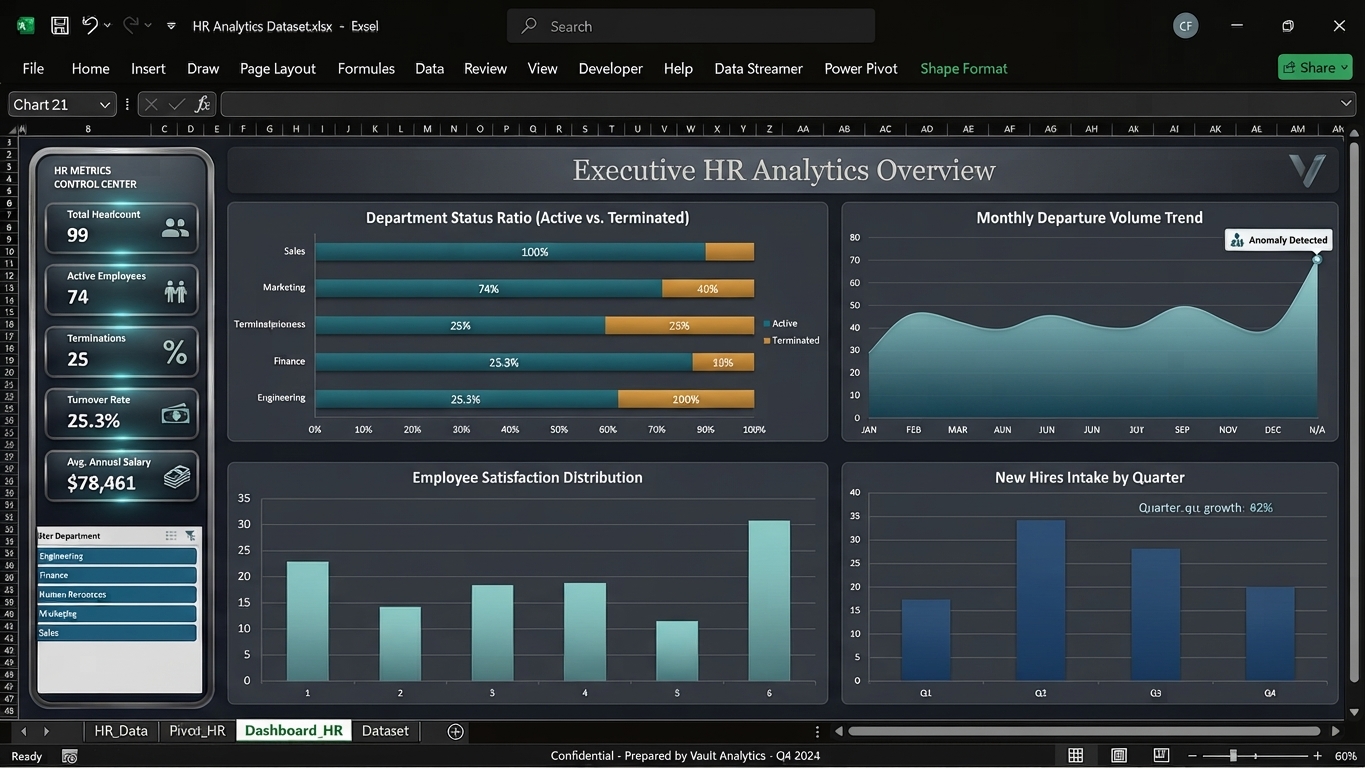The image size is (1365, 768).
Task: Click the 60% zoom level text
Action: click(x=1345, y=756)
